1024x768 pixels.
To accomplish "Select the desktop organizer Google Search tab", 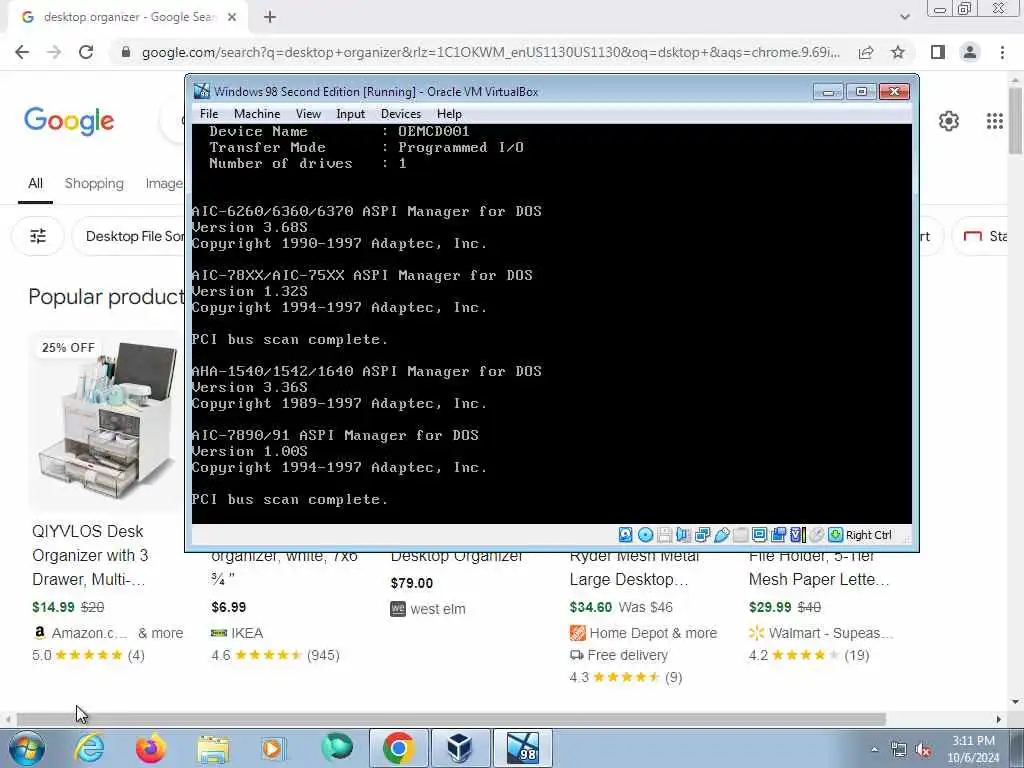I will [128, 17].
